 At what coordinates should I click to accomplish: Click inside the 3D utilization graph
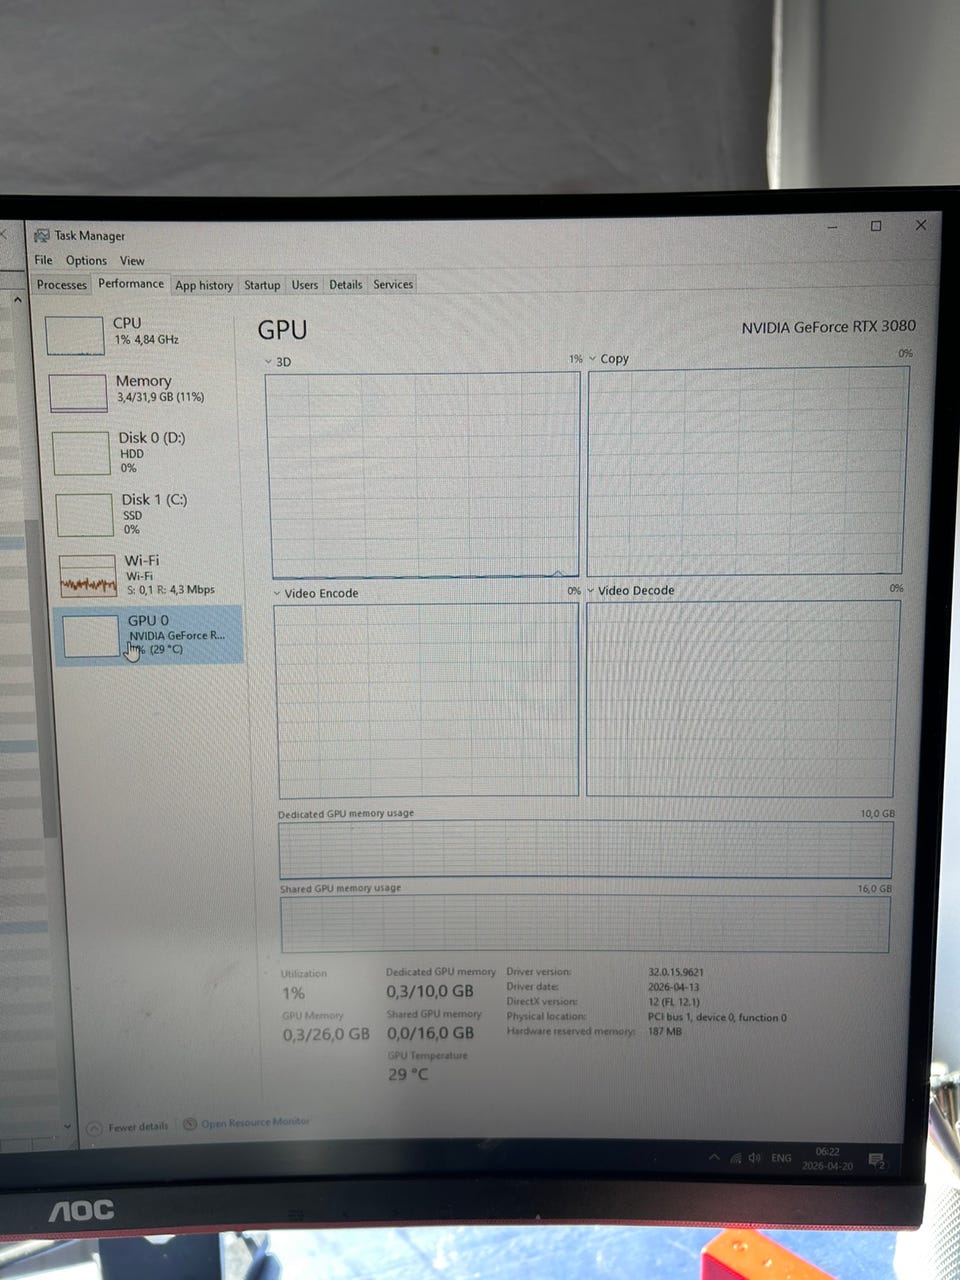pos(423,476)
